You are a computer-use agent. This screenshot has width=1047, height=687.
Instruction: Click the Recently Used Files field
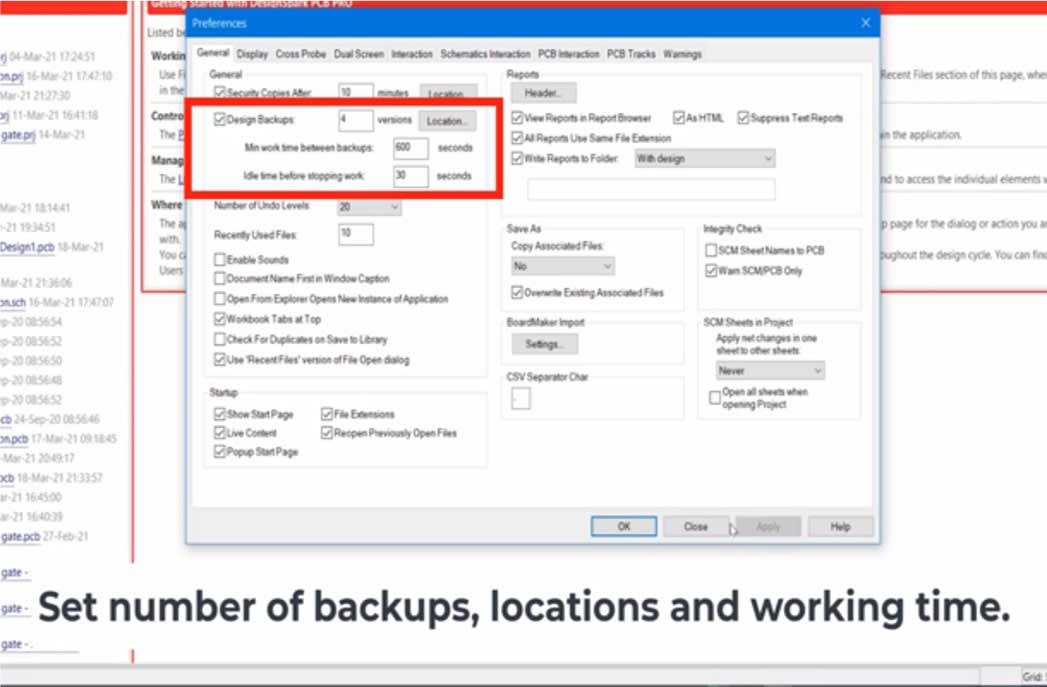click(x=355, y=234)
